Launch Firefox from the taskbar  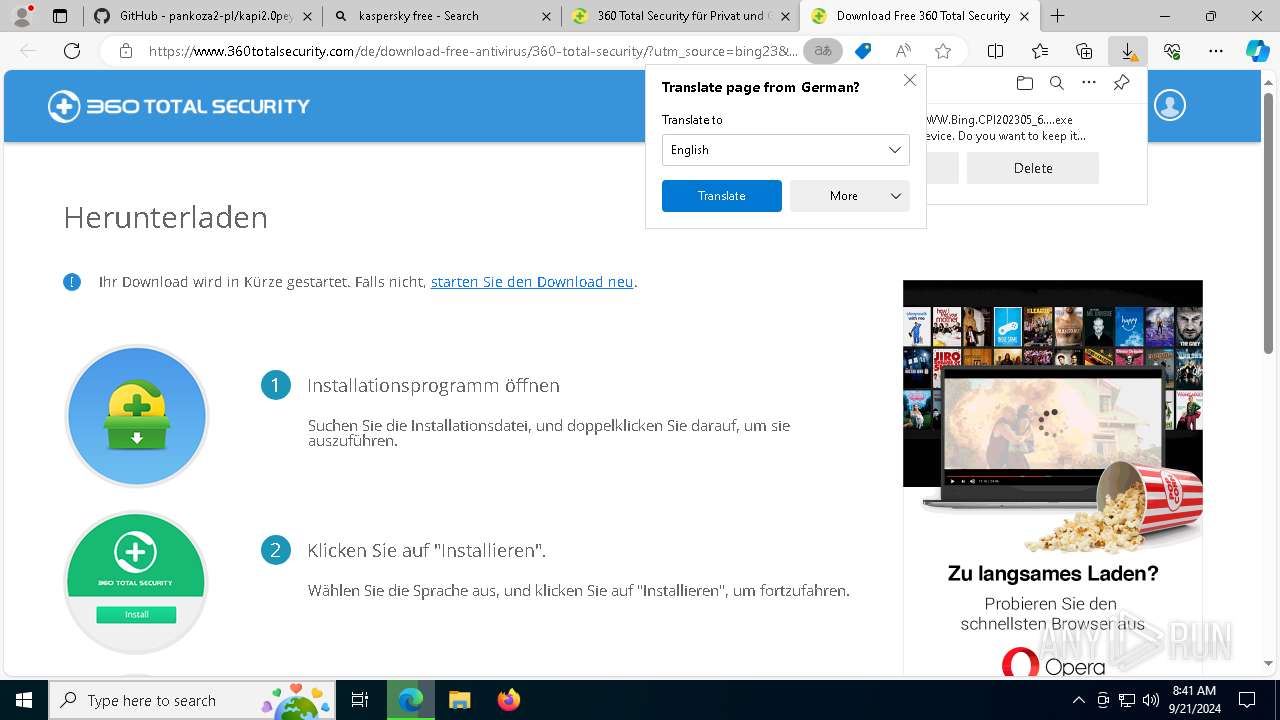[508, 700]
